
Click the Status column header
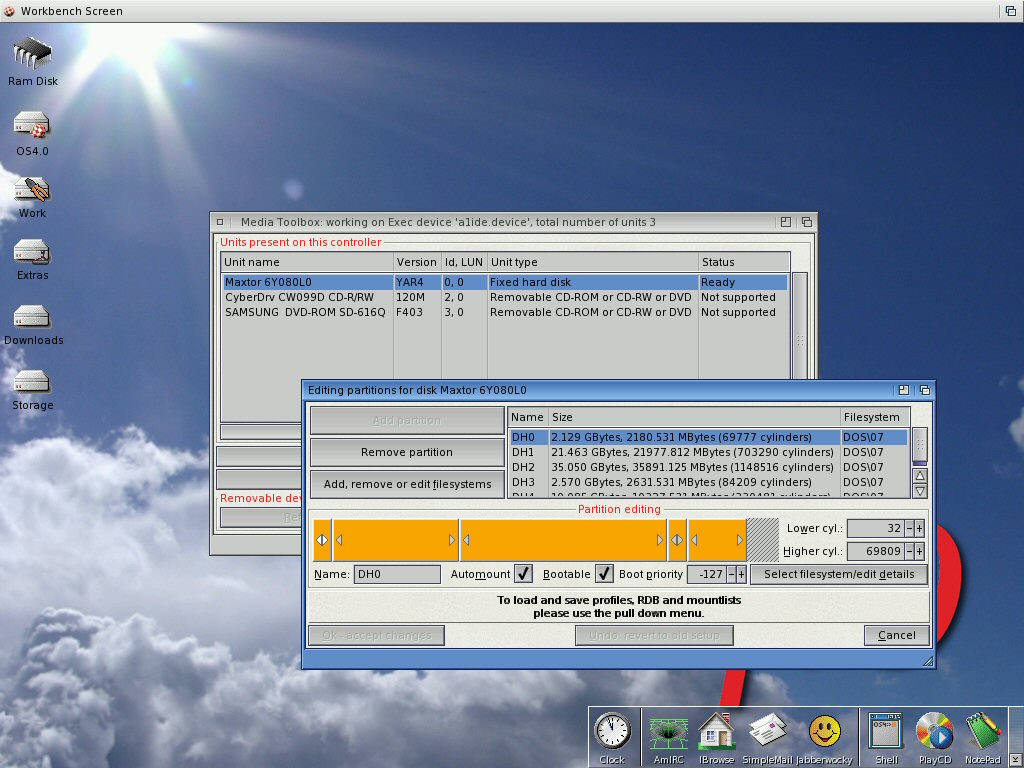[744, 262]
